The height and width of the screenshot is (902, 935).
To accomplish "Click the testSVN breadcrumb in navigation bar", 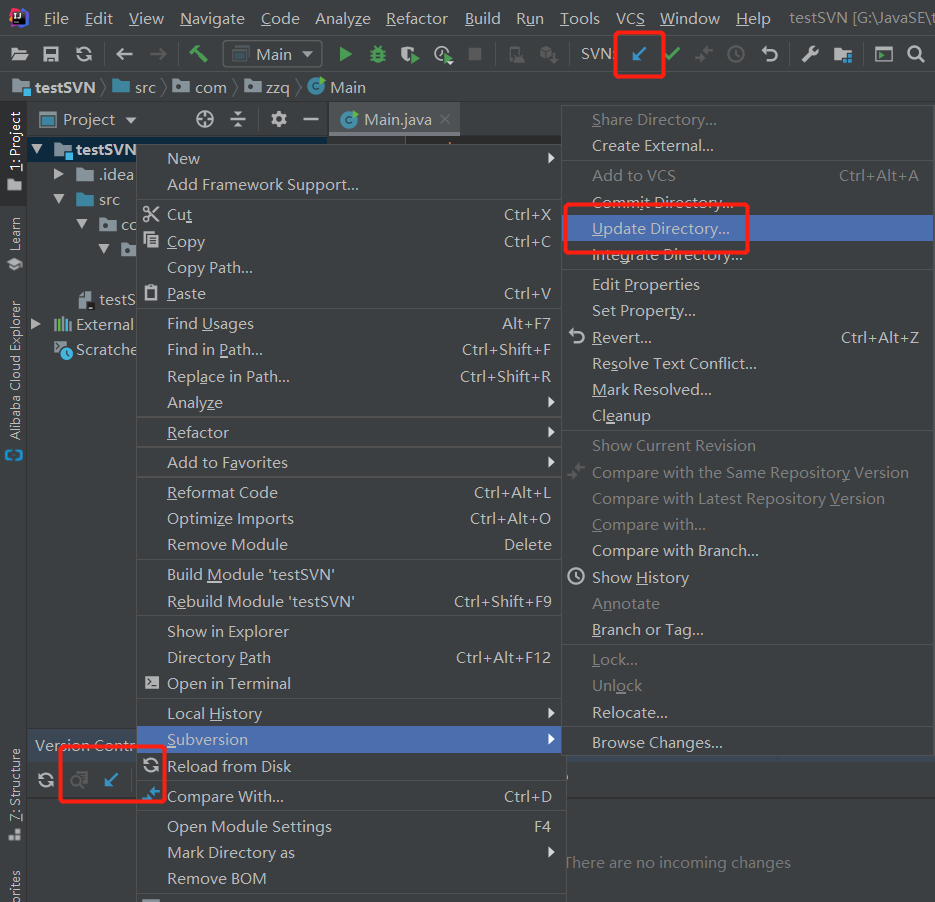I will coord(54,88).
